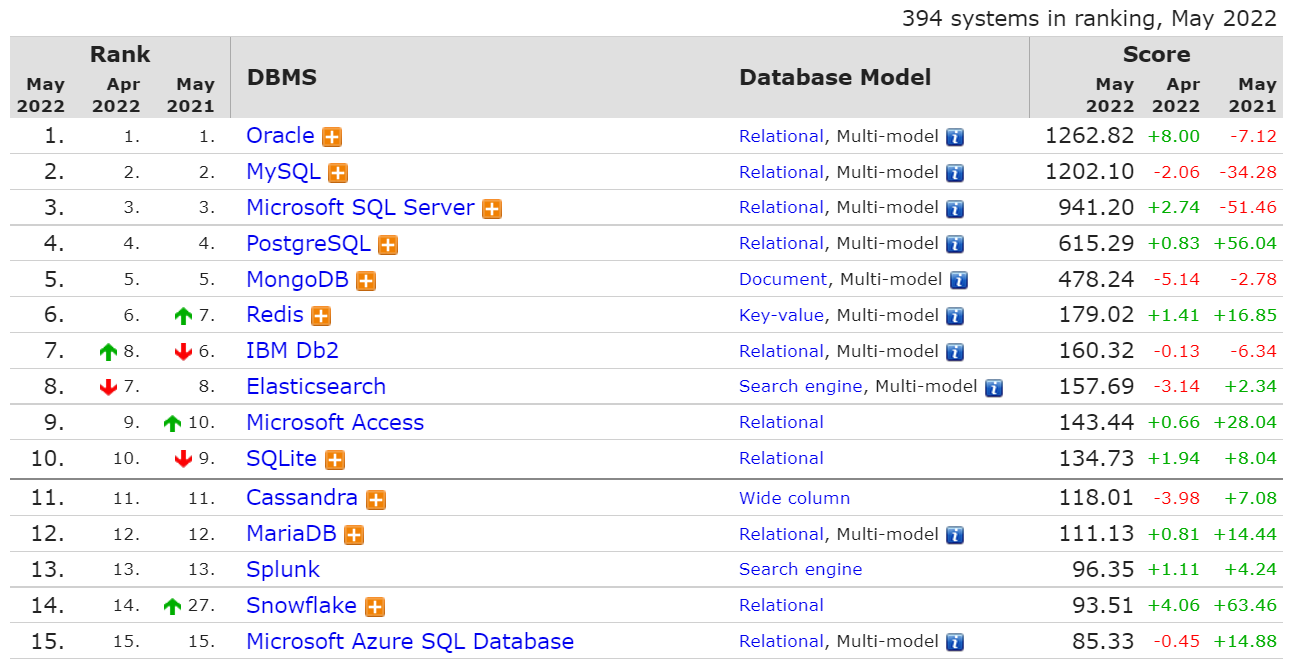Screen dimensions: 1302x665
Task: Expand the plus icon next to PostgreSQL
Action: (388, 245)
